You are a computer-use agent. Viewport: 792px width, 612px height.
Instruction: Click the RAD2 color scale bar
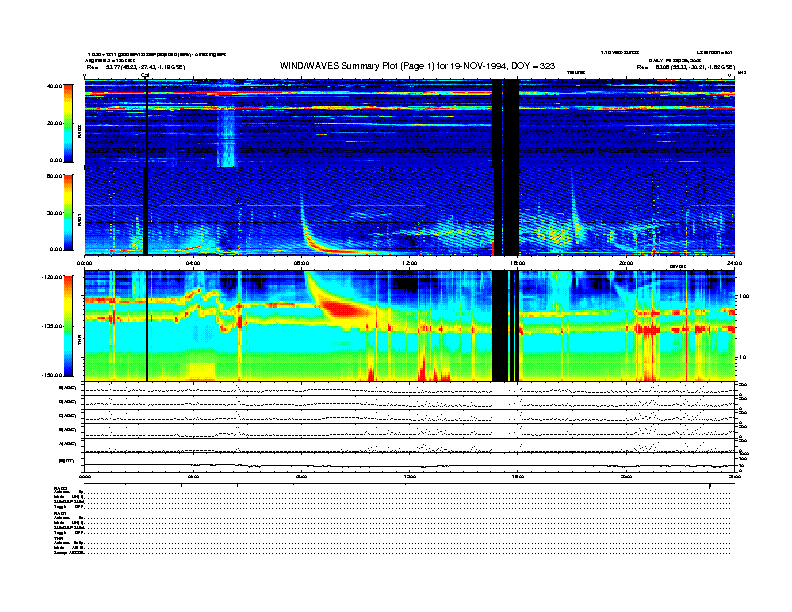pyautogui.click(x=67, y=123)
